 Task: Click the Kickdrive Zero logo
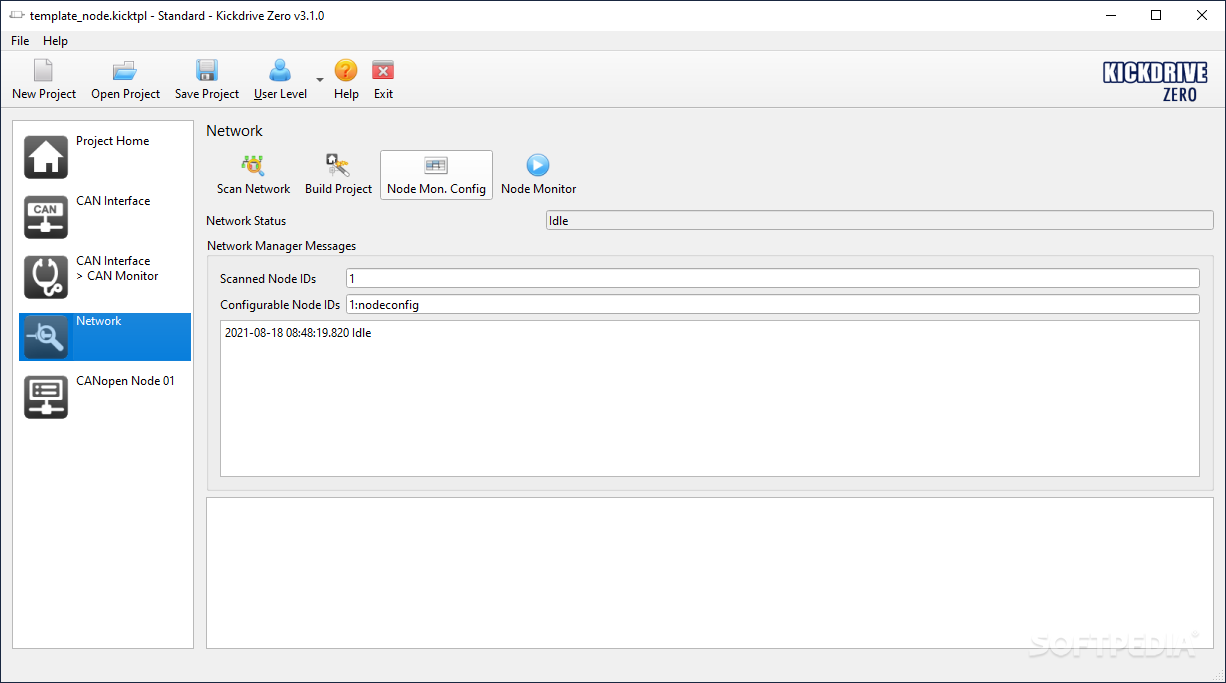(1155, 80)
